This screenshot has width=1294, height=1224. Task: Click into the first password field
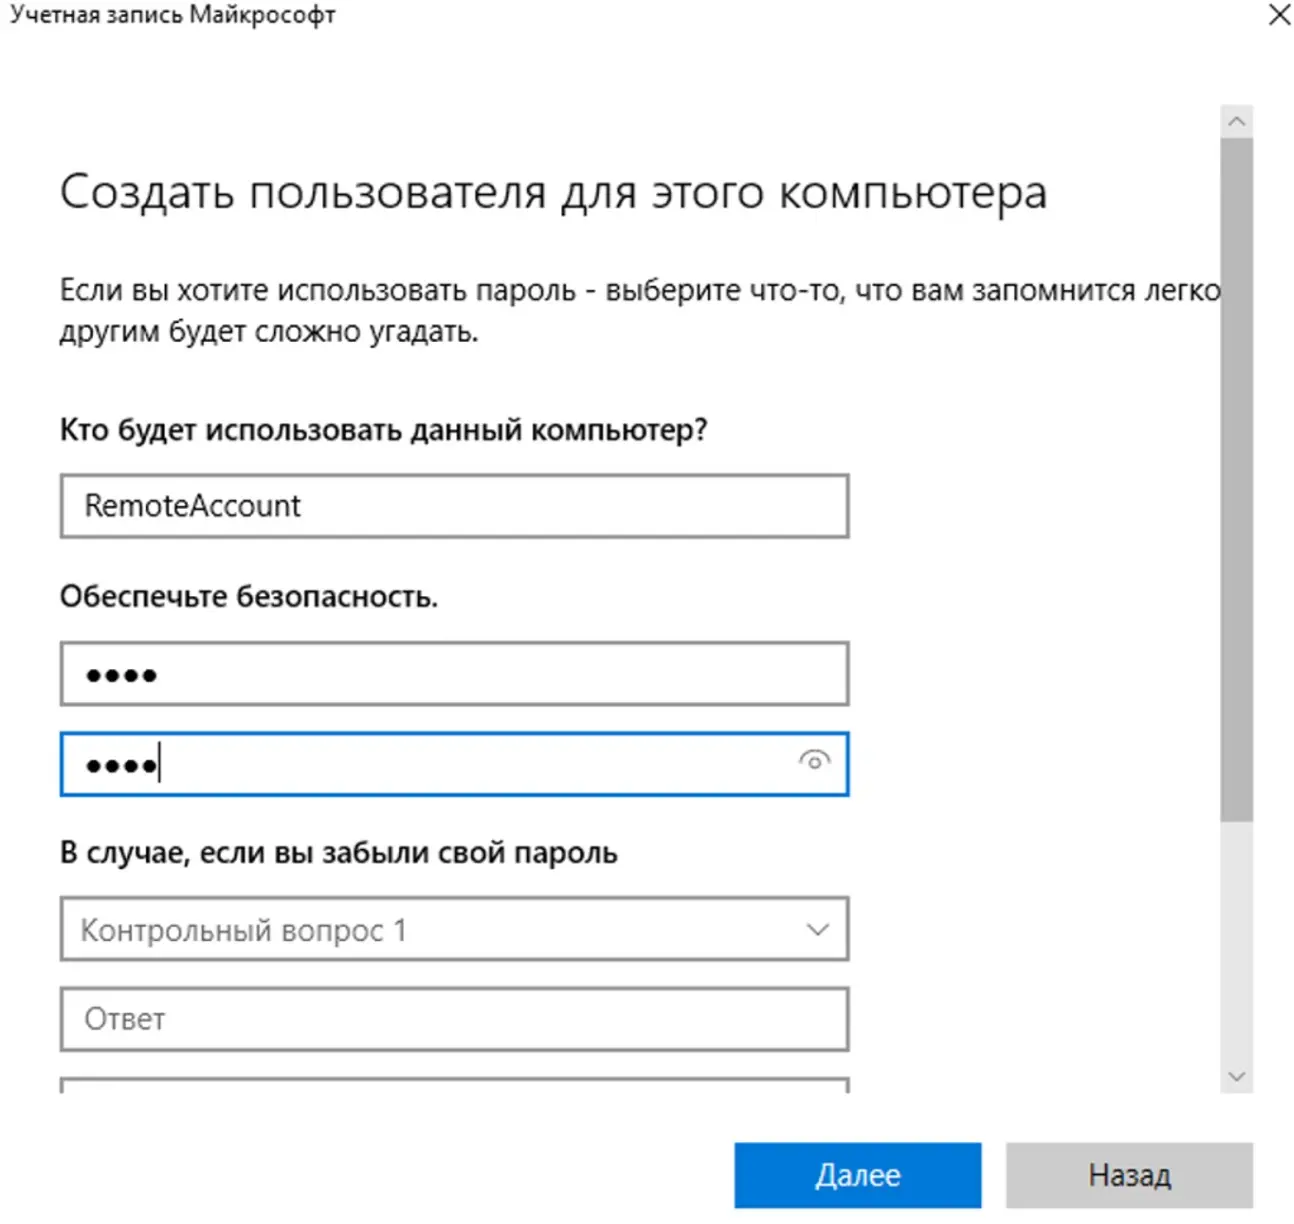coord(454,674)
